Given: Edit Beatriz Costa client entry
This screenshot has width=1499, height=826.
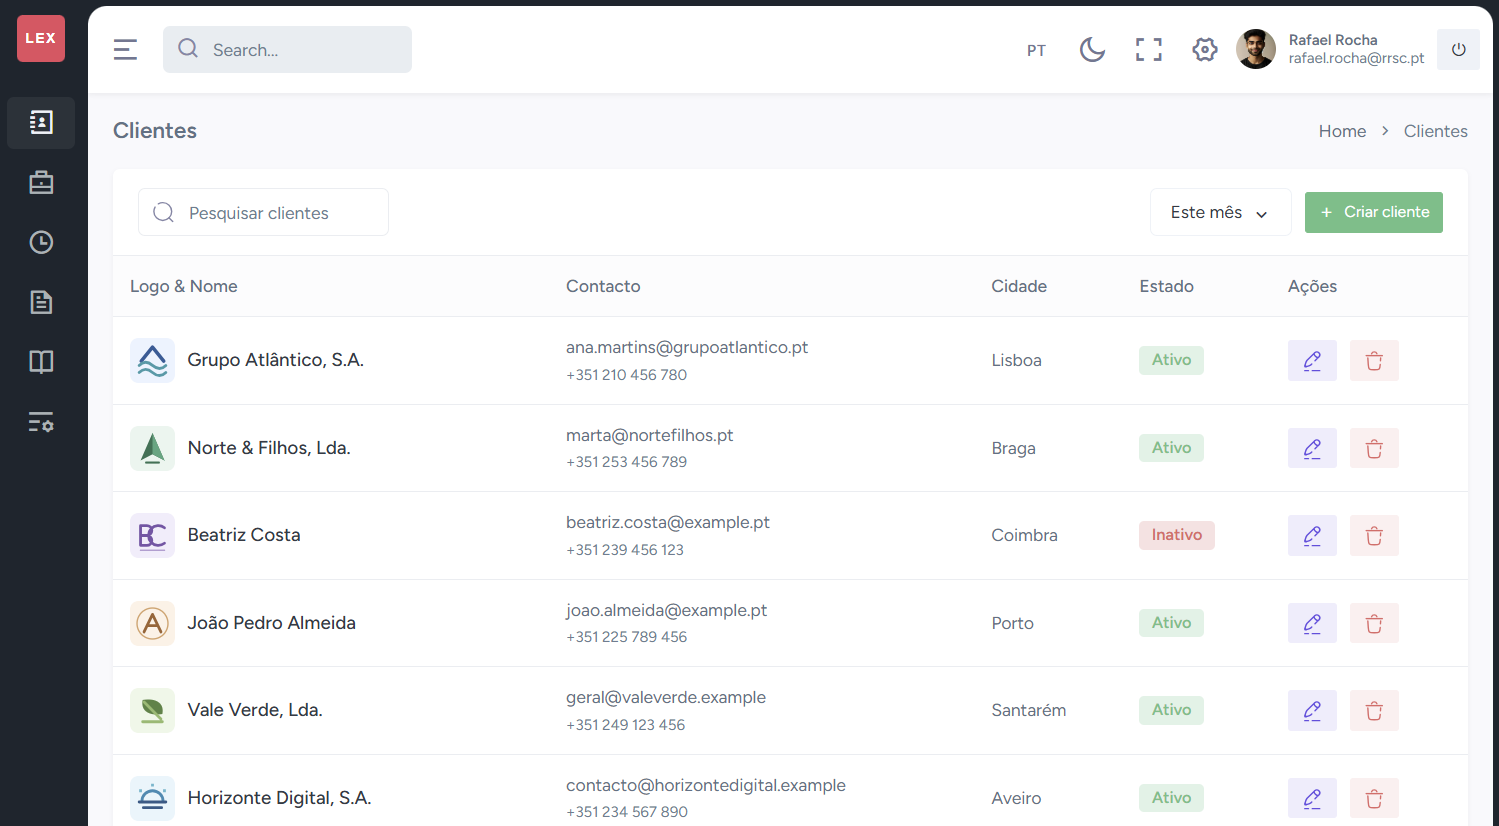Looking at the screenshot, I should (x=1312, y=535).
